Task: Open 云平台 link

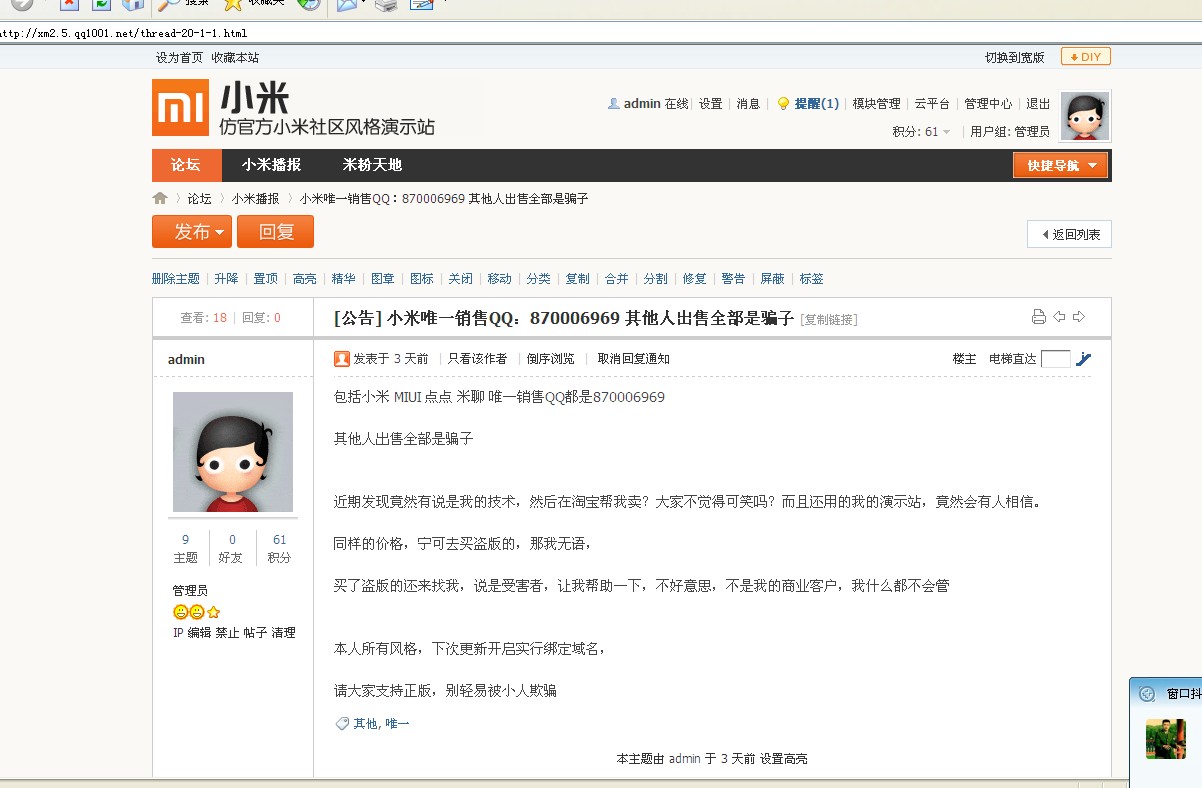Action: 932,104
